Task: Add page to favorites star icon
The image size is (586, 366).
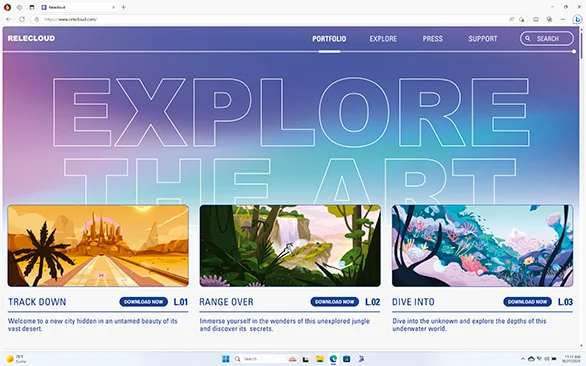Action: [522, 19]
